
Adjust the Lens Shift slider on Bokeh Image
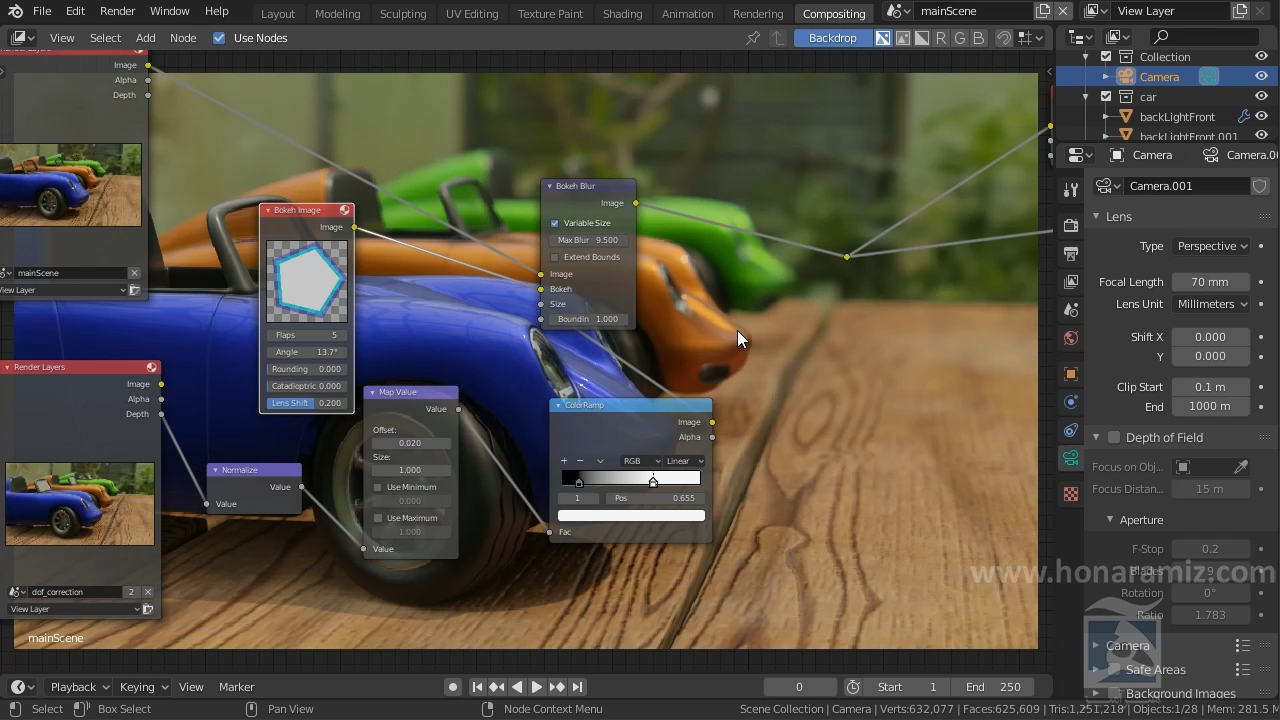coord(307,403)
